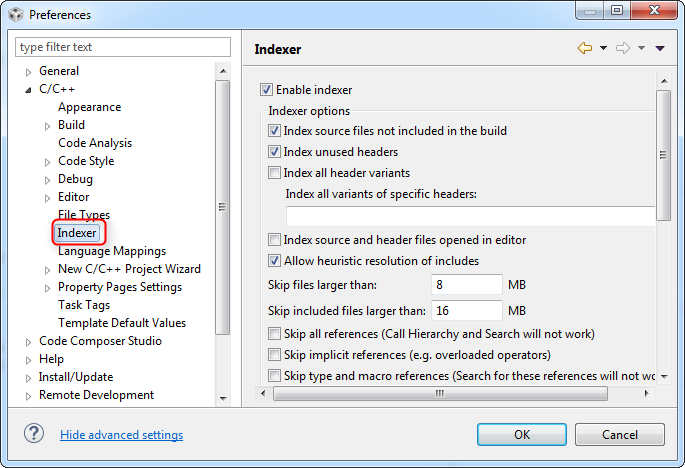Open the preferences view menu triangle
Viewport: 685px width, 468px height.
659,48
